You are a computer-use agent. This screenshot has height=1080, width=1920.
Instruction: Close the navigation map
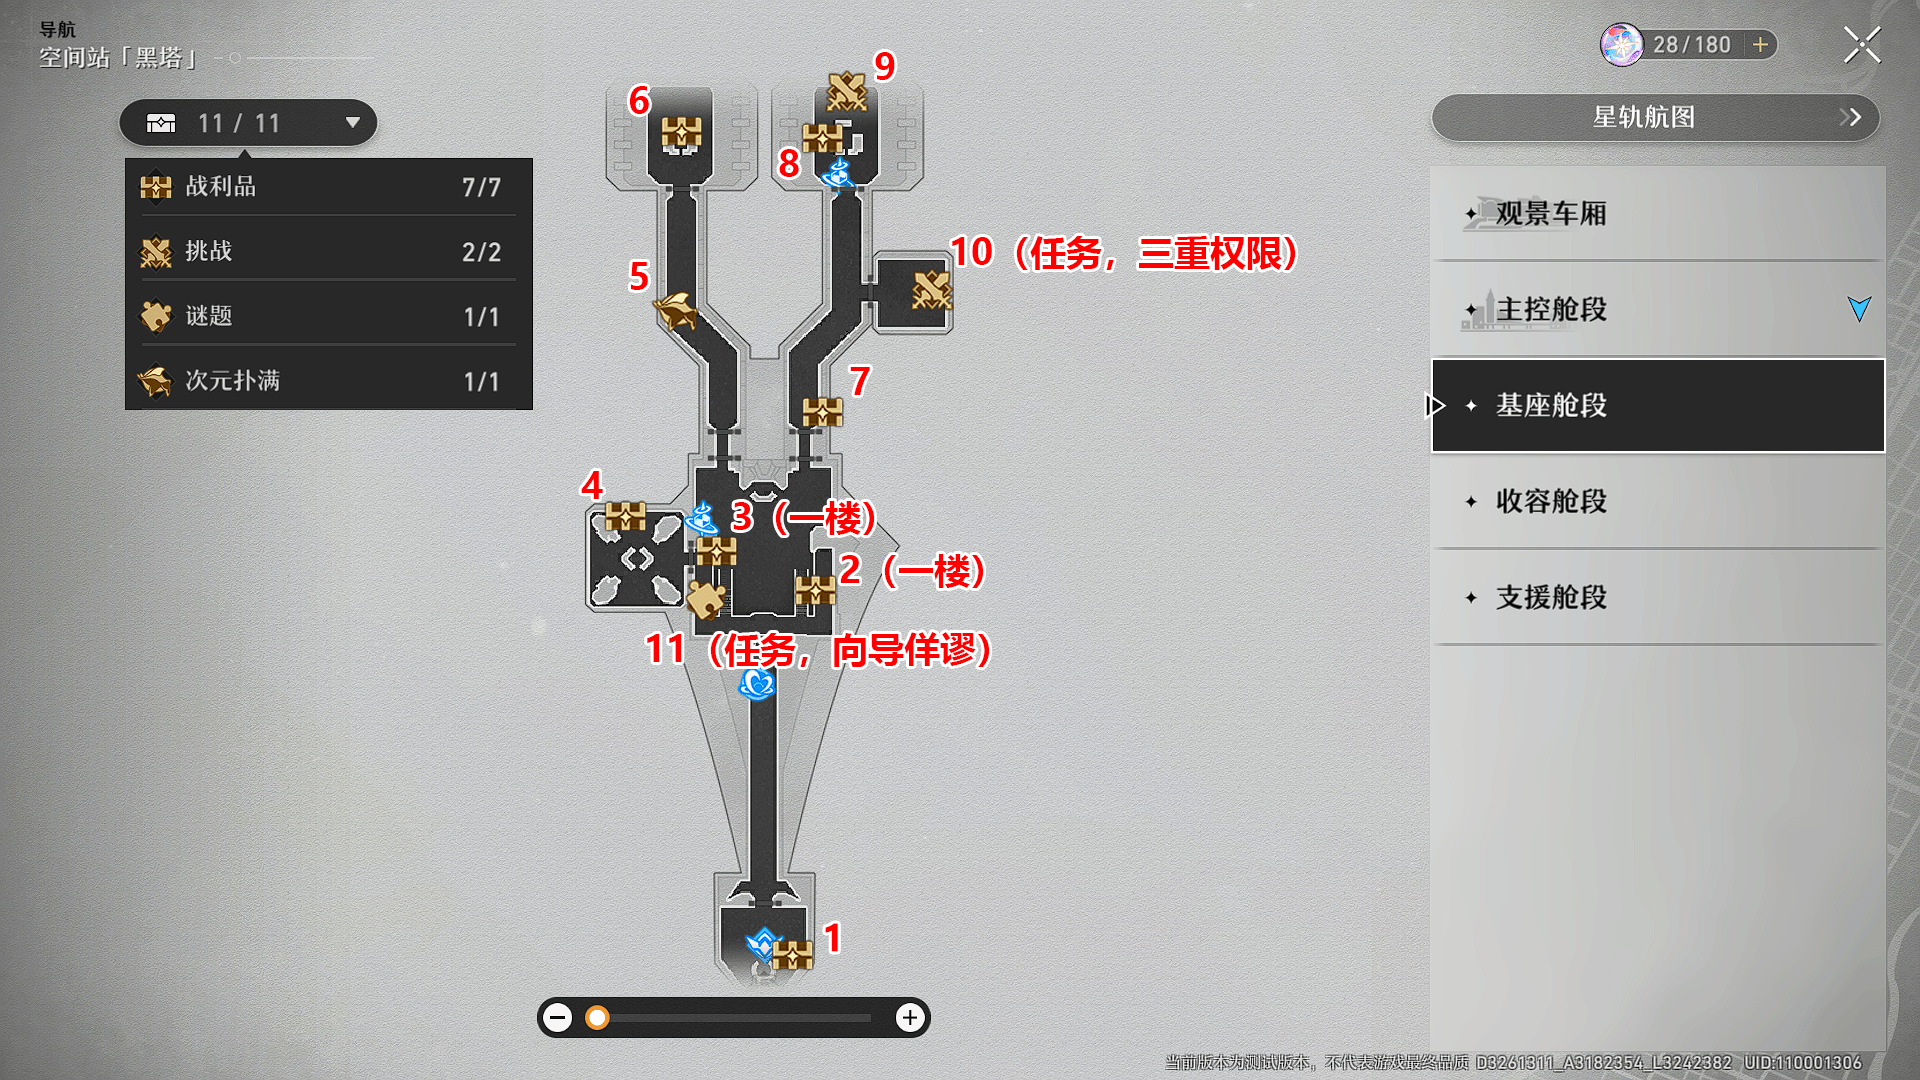[1862, 45]
